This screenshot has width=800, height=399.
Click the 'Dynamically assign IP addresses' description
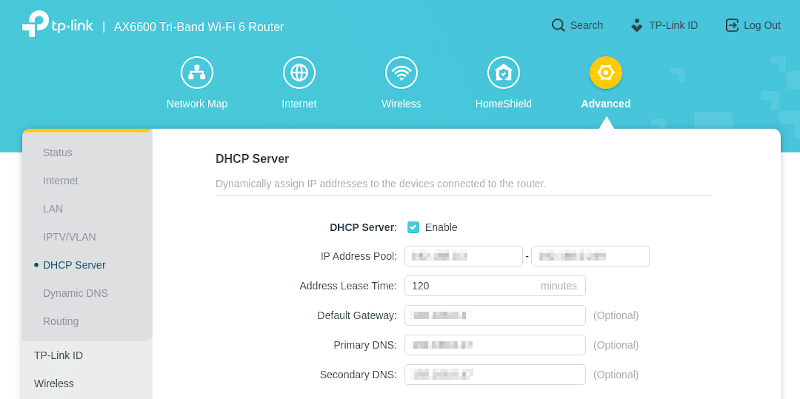click(381, 184)
